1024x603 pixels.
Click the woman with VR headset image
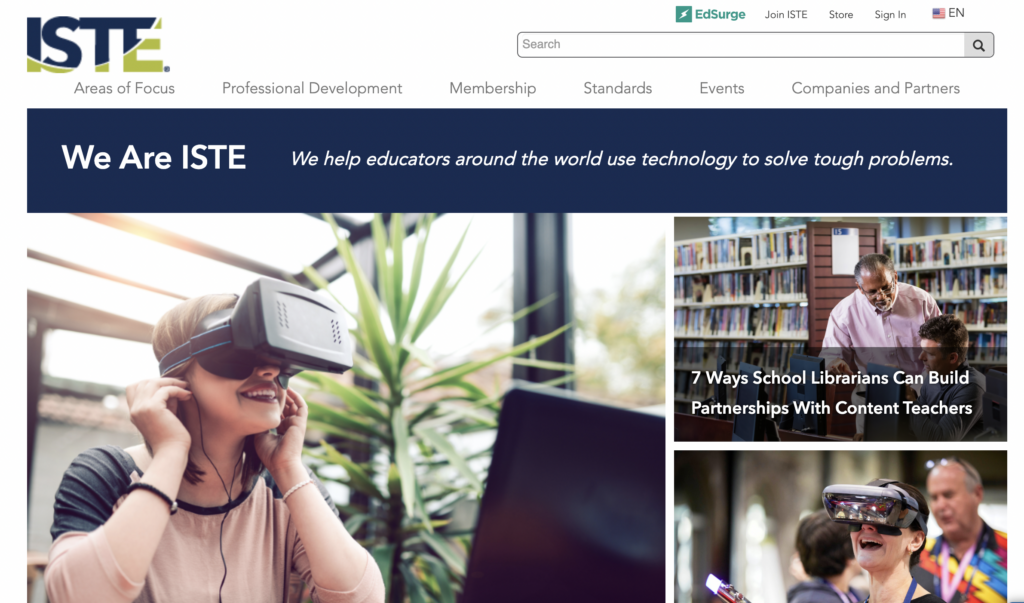point(345,408)
